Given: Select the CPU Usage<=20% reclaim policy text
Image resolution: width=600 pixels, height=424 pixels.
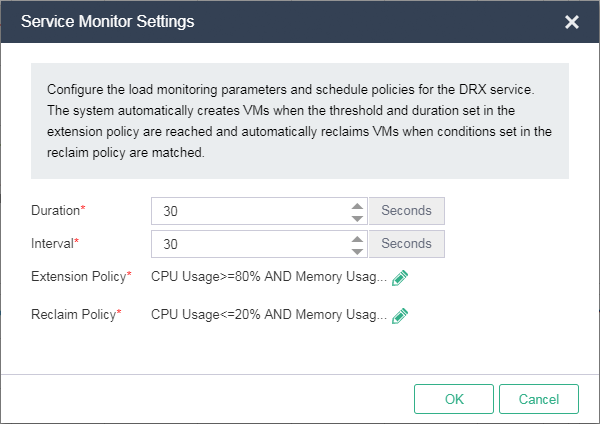Looking at the screenshot, I should [x=268, y=314].
